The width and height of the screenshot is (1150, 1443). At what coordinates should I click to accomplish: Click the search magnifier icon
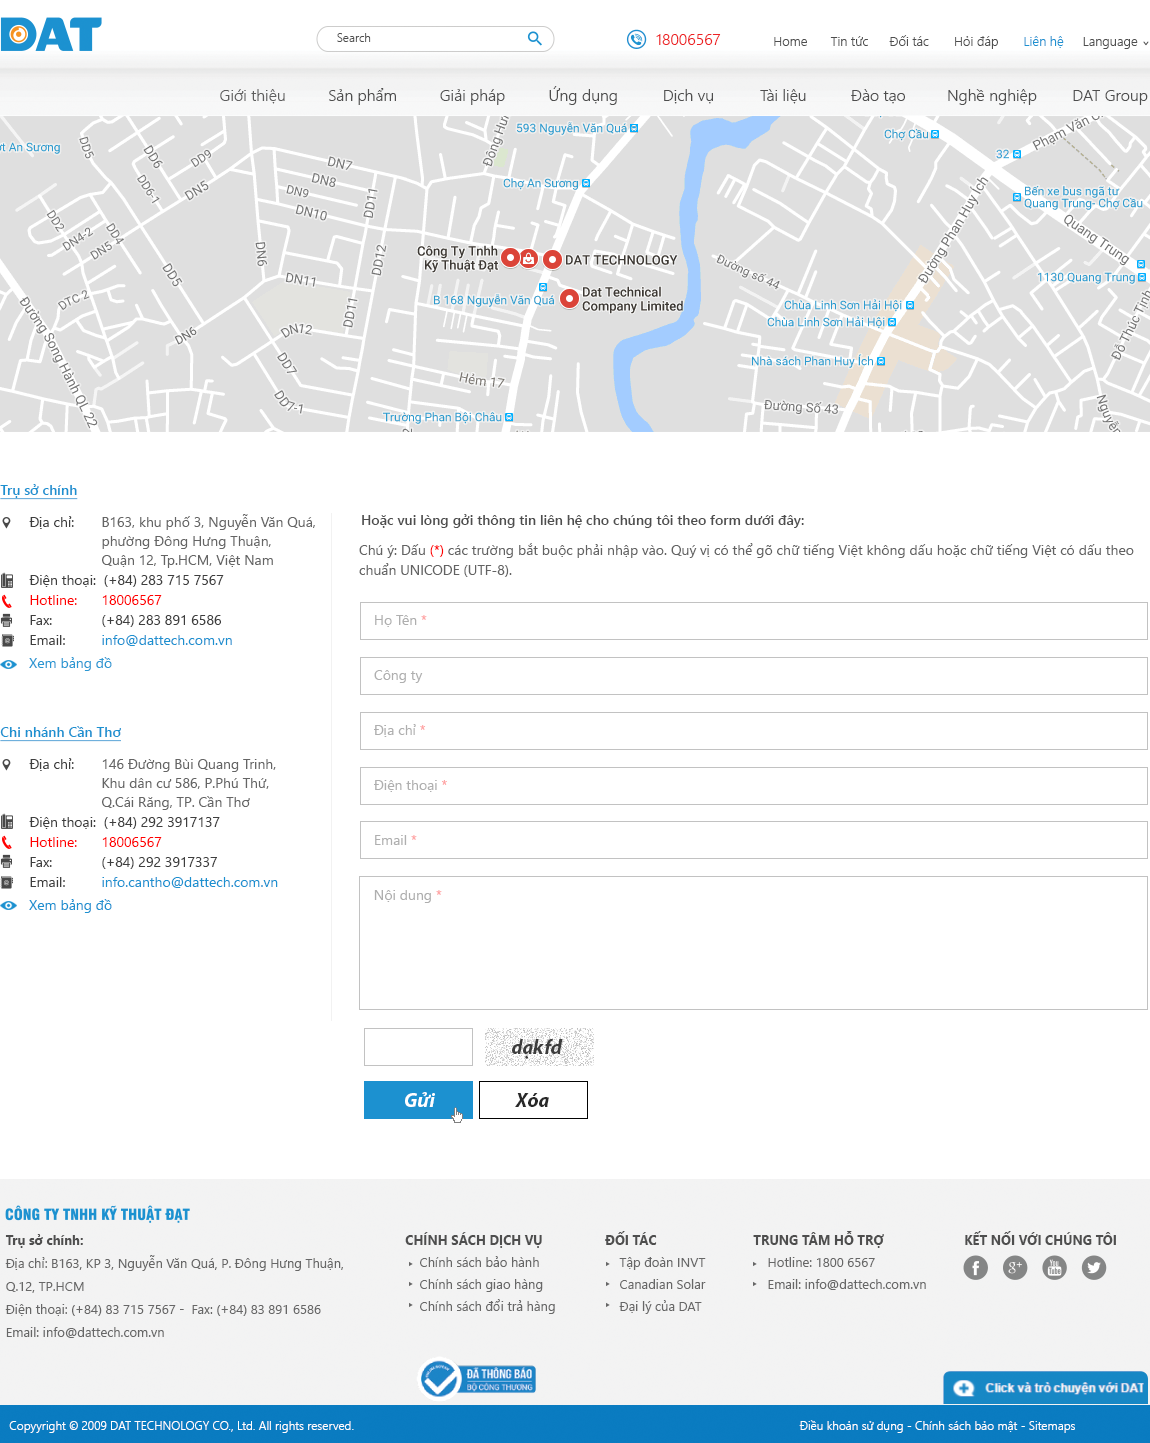coord(535,39)
